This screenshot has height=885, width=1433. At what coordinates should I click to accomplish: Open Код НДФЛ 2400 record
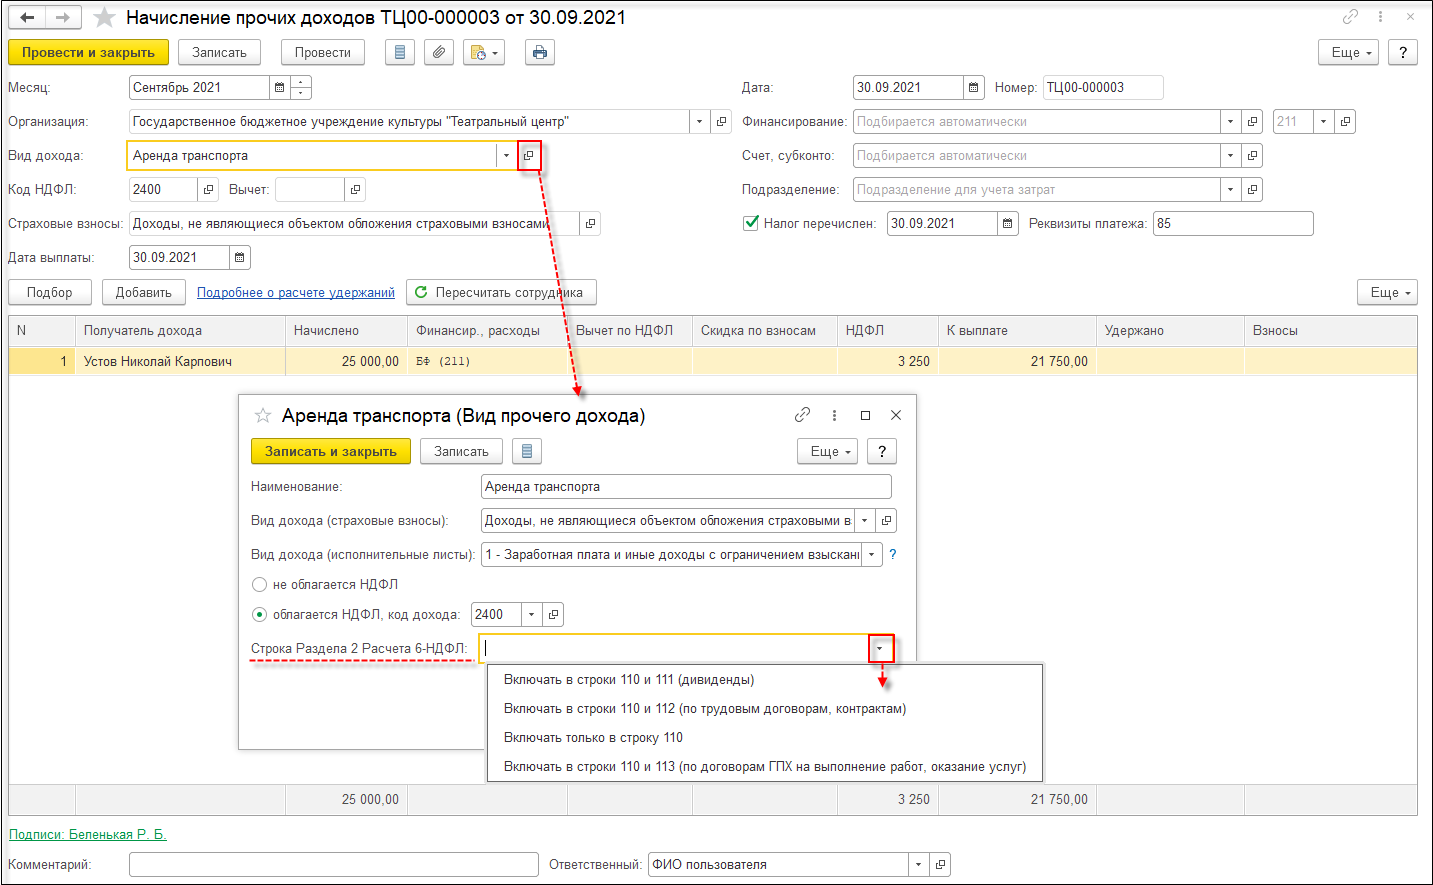click(x=208, y=190)
